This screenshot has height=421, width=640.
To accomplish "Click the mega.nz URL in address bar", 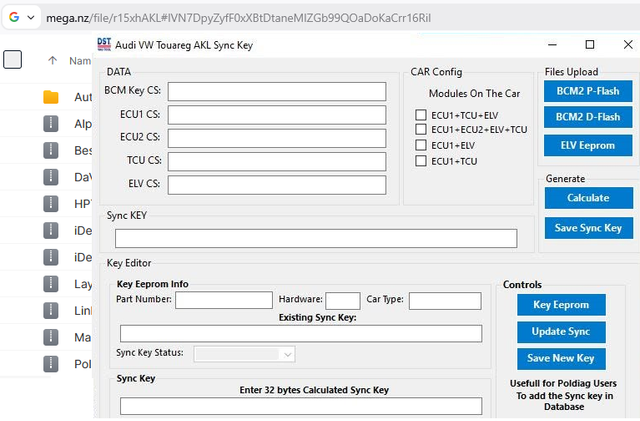I will pos(238,18).
